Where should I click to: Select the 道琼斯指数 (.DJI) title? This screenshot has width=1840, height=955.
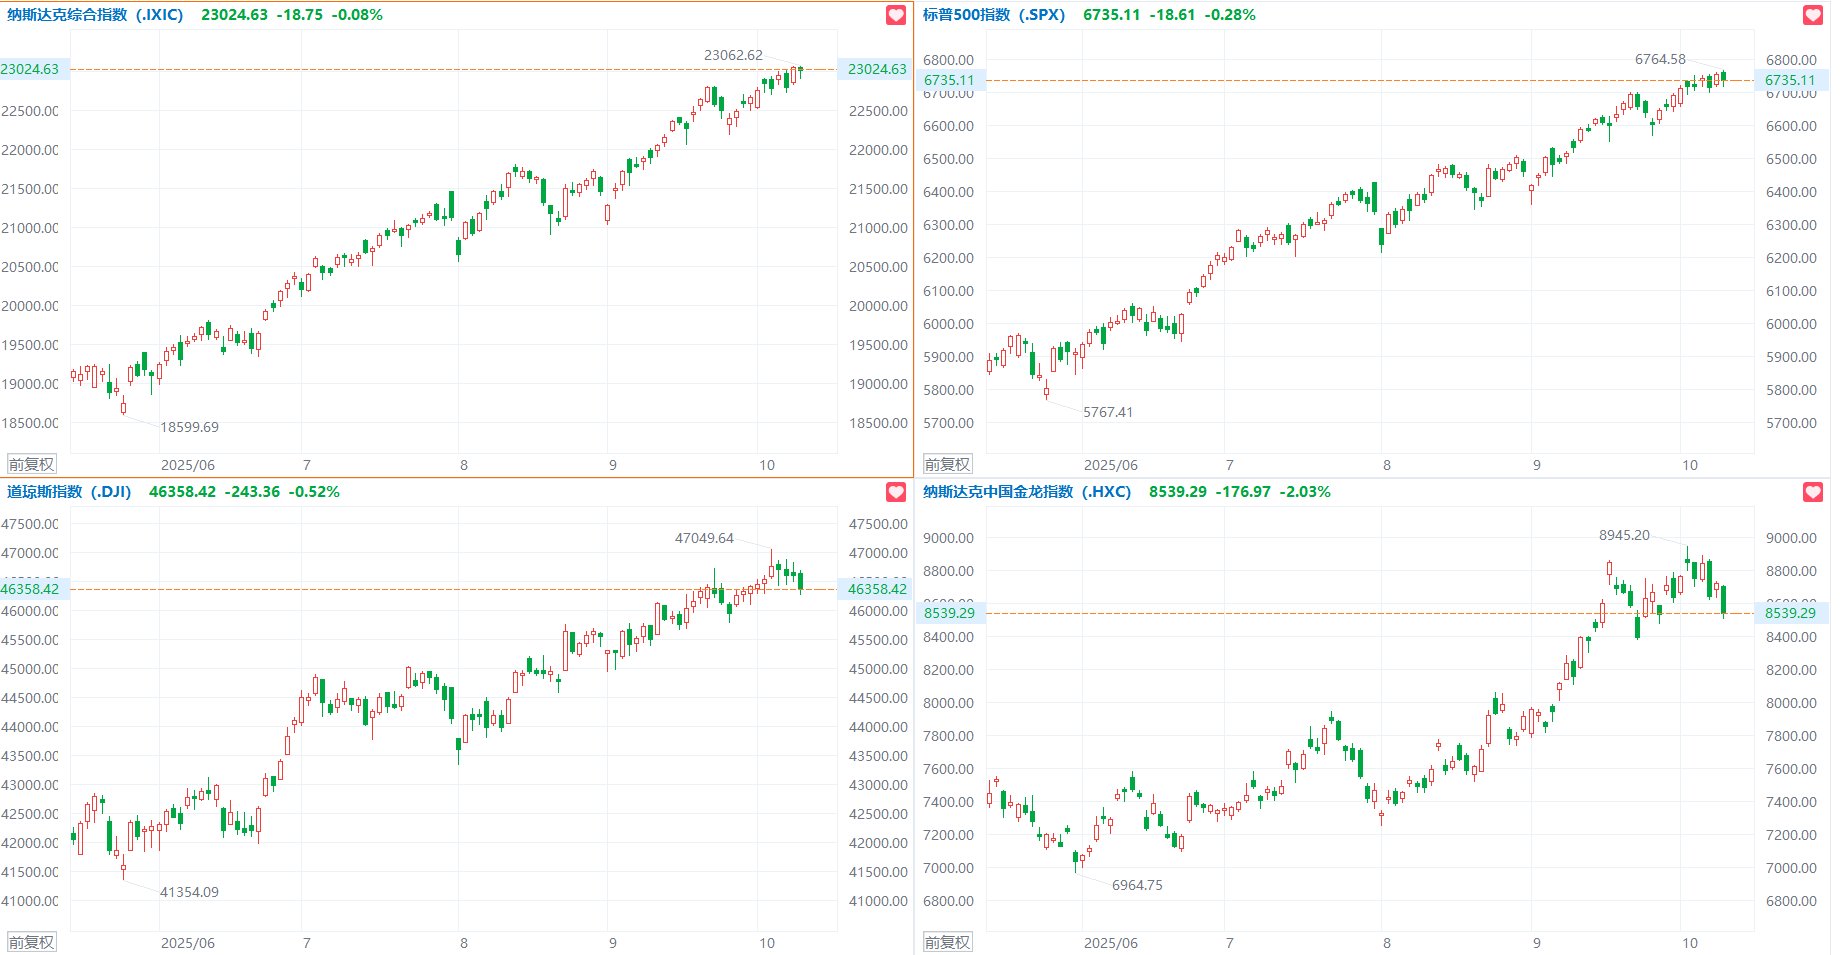[69, 492]
